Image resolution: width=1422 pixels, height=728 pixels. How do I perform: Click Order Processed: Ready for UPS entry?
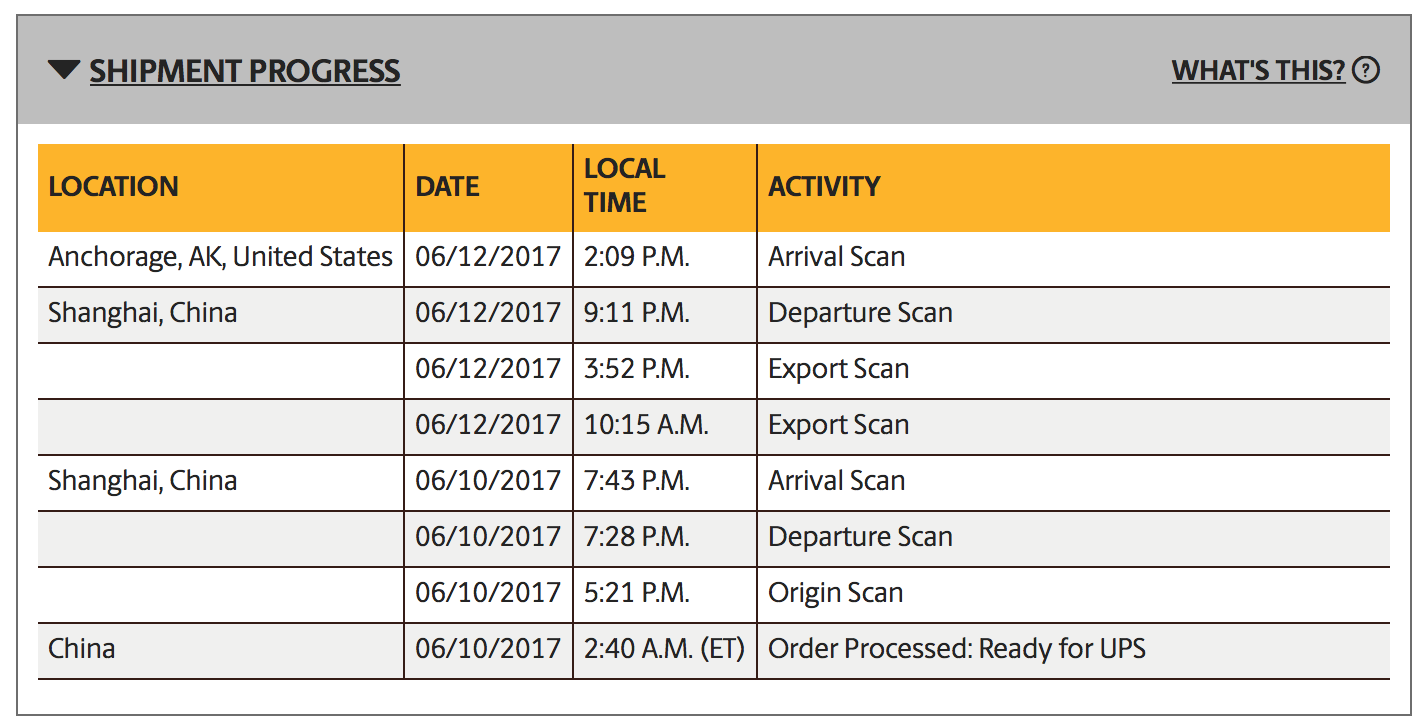pos(956,649)
